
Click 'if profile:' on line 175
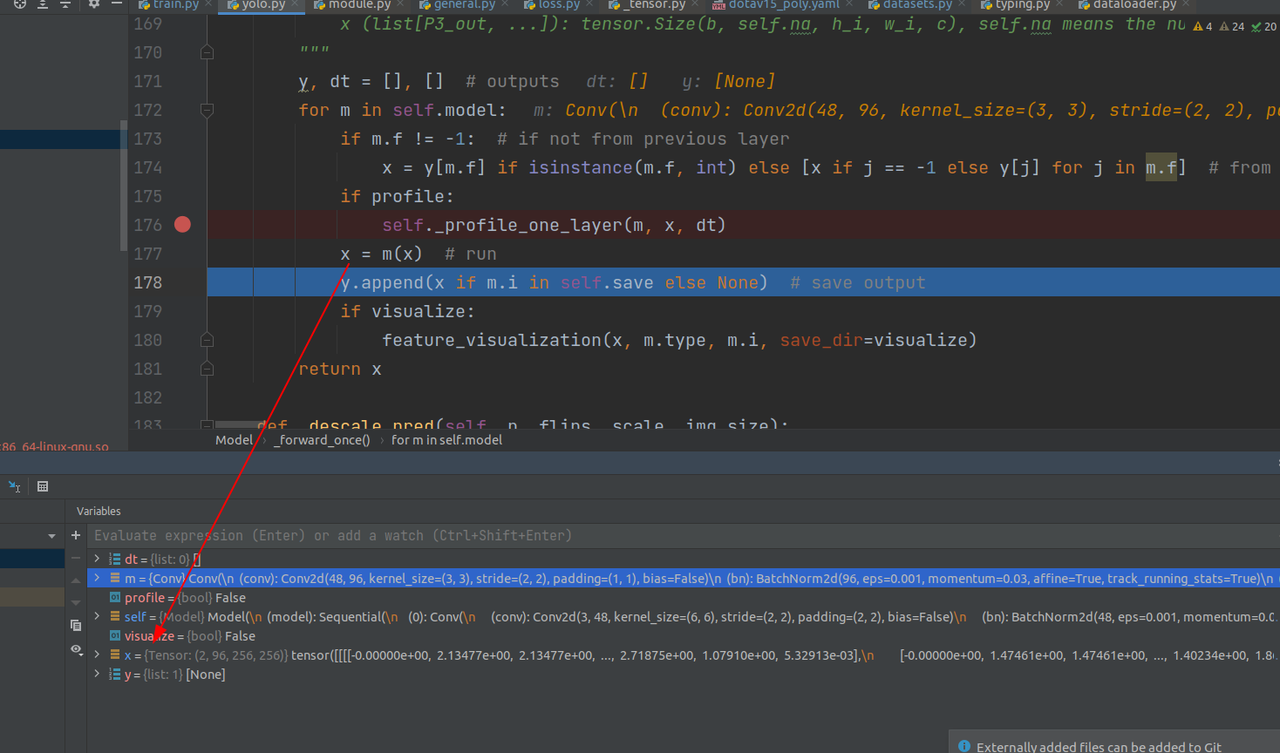click(397, 196)
